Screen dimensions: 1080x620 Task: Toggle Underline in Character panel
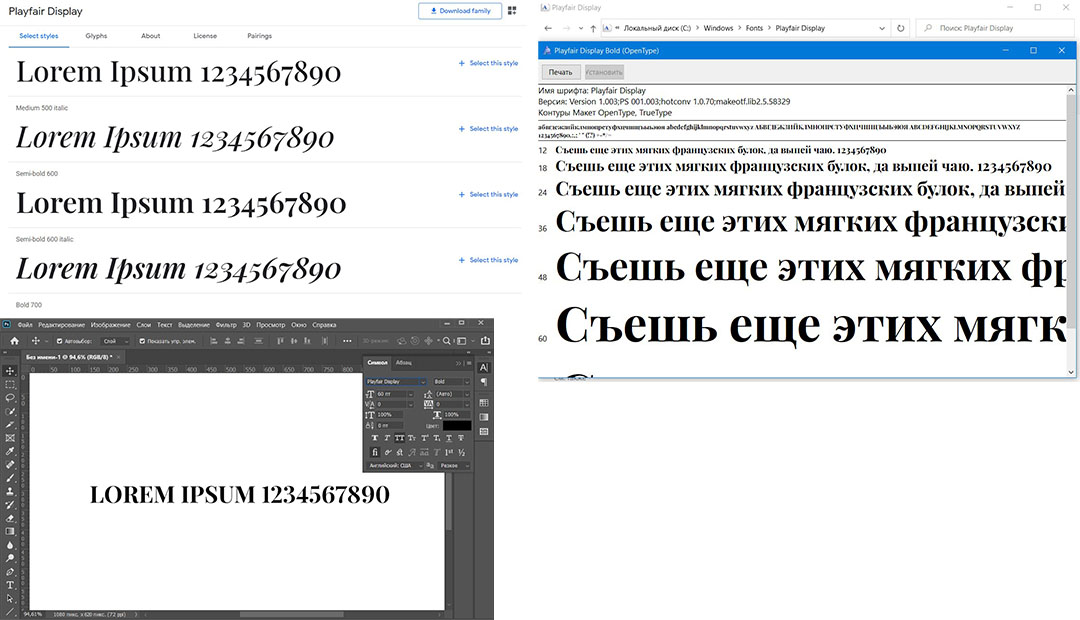click(x=449, y=438)
